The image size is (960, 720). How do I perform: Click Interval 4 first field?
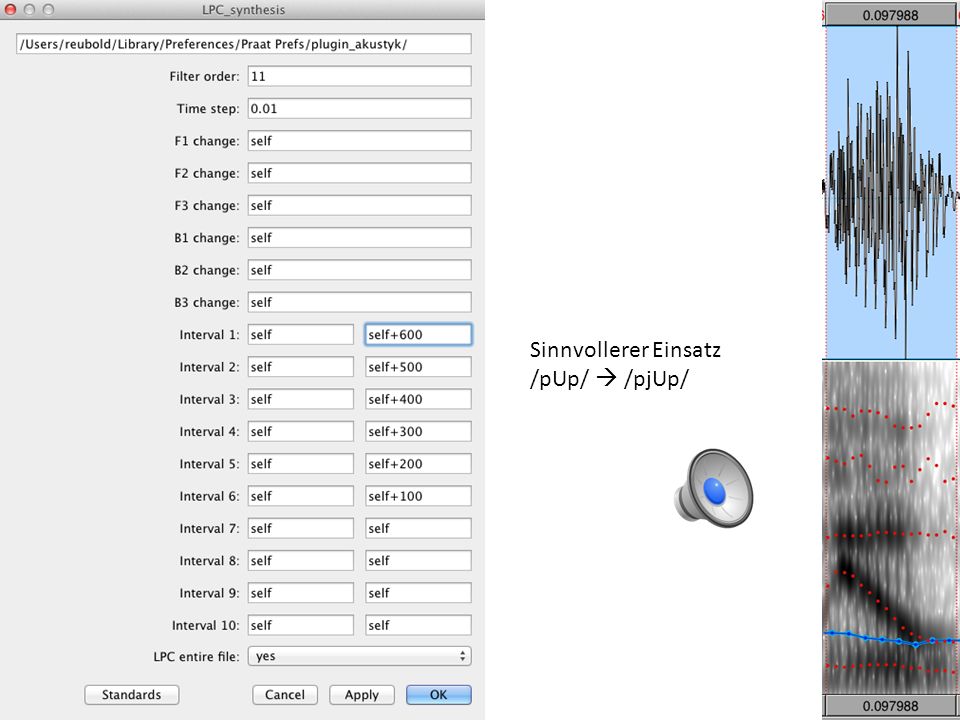[301, 432]
